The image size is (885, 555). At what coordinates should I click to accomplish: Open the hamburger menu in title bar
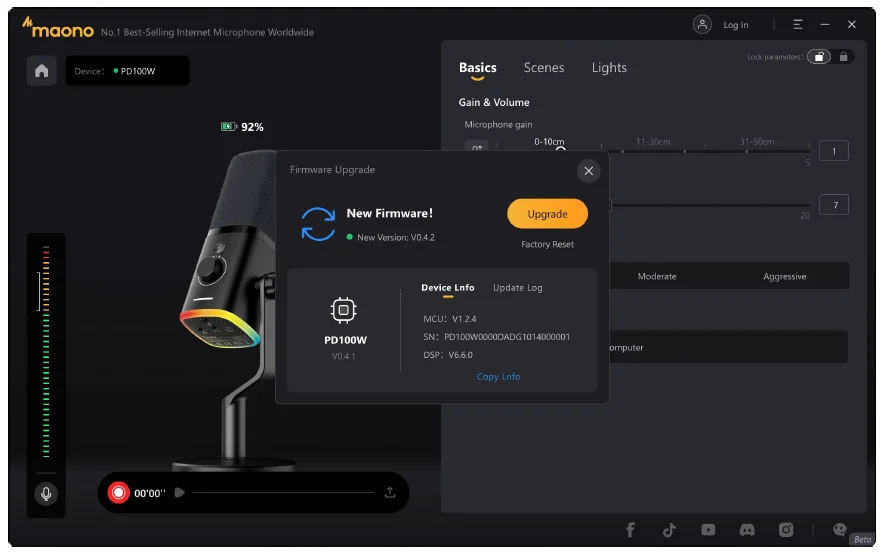tap(798, 25)
